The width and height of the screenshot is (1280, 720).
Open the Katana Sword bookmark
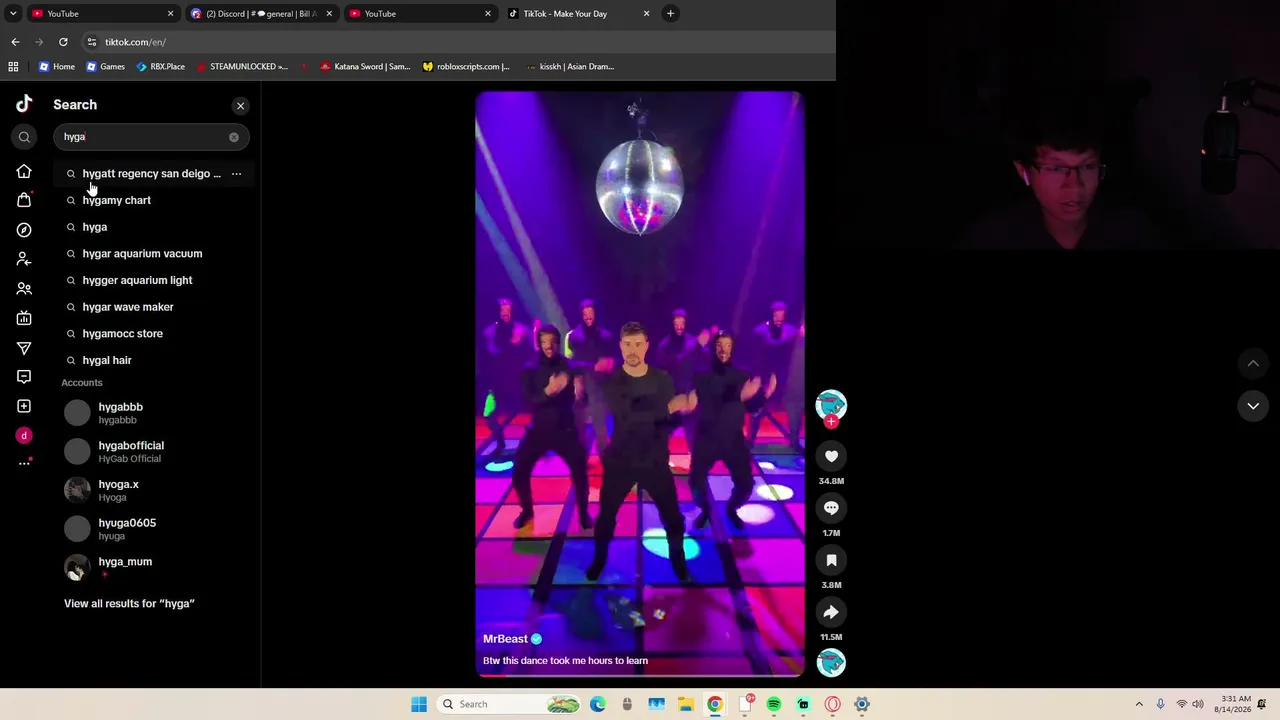point(365,67)
